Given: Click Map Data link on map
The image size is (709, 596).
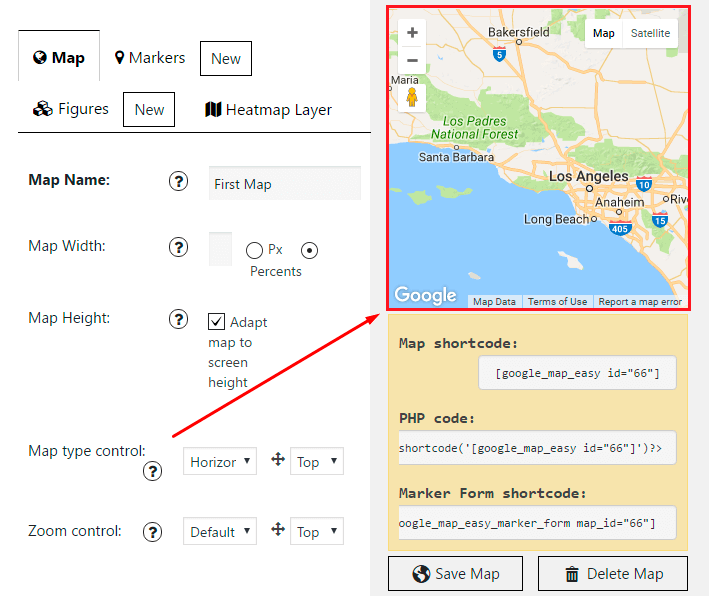Looking at the screenshot, I should (x=494, y=302).
